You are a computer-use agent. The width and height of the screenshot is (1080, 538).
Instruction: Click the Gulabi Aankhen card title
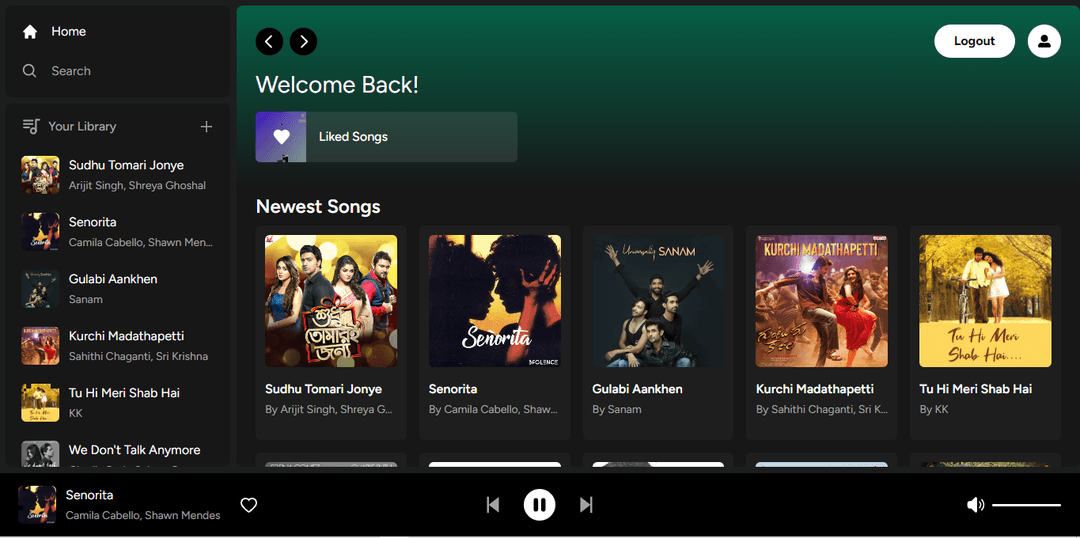[638, 389]
